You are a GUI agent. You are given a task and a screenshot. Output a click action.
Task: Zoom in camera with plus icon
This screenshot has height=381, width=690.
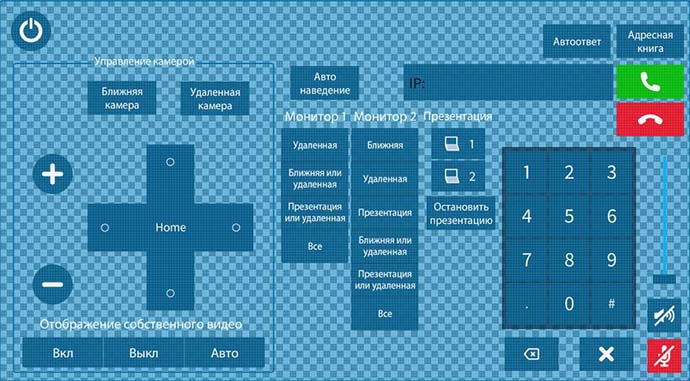coord(53,174)
